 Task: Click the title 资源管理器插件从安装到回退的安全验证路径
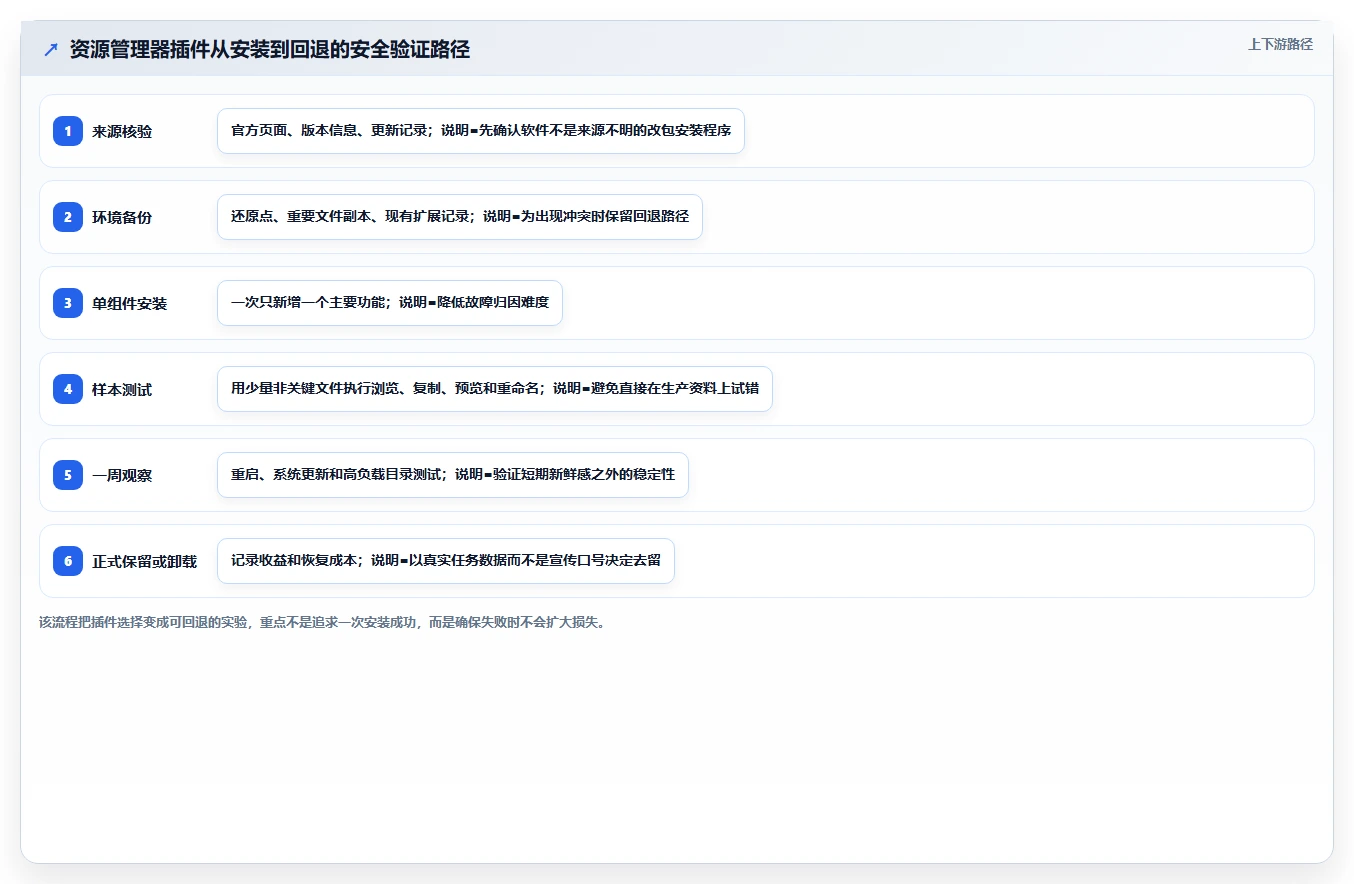pos(270,50)
